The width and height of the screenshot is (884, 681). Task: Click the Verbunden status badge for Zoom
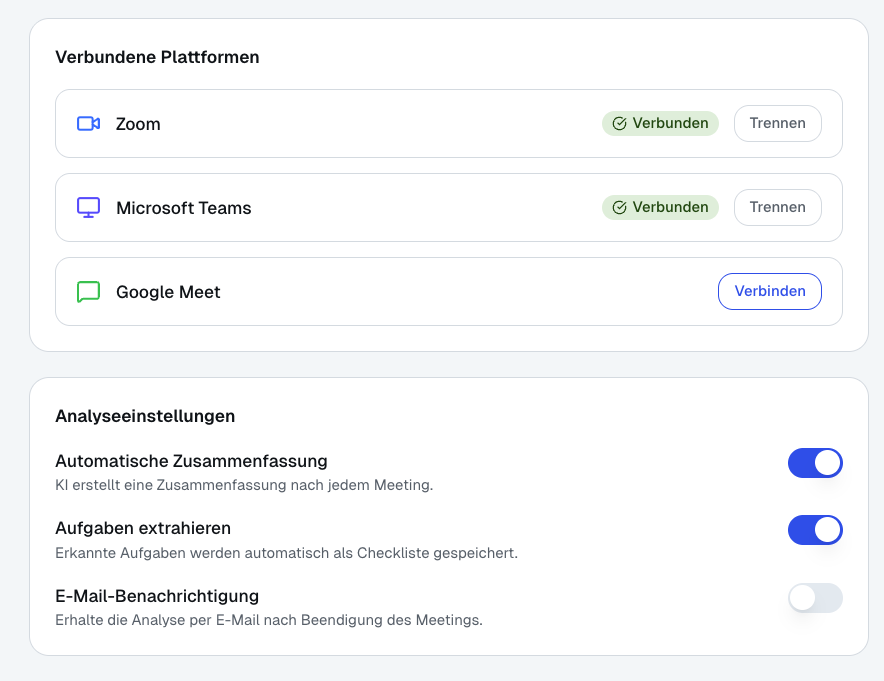(x=660, y=123)
